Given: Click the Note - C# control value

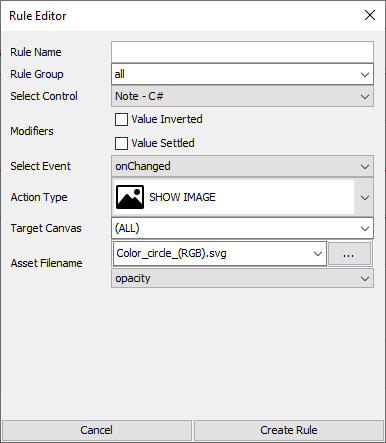Looking at the screenshot, I should 139,96.
